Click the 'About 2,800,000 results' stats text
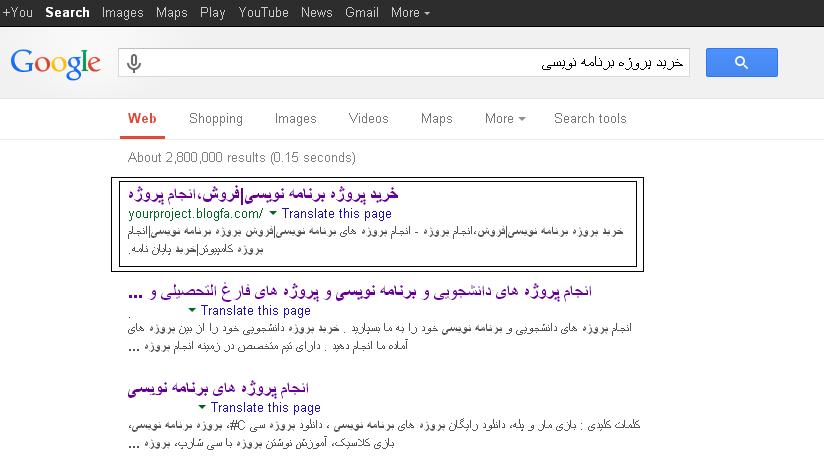Screen dimensions: 824x475 tap(242, 158)
